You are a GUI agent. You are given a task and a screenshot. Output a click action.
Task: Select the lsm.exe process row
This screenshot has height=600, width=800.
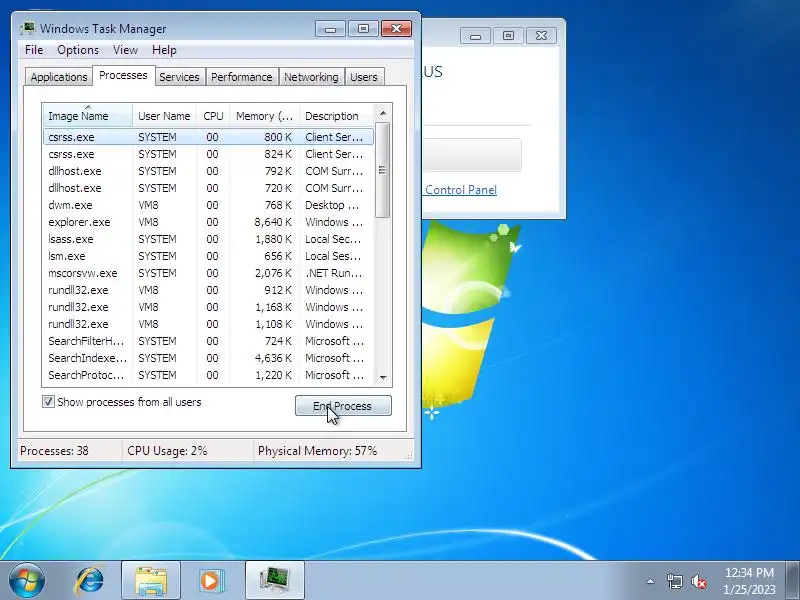(208, 256)
